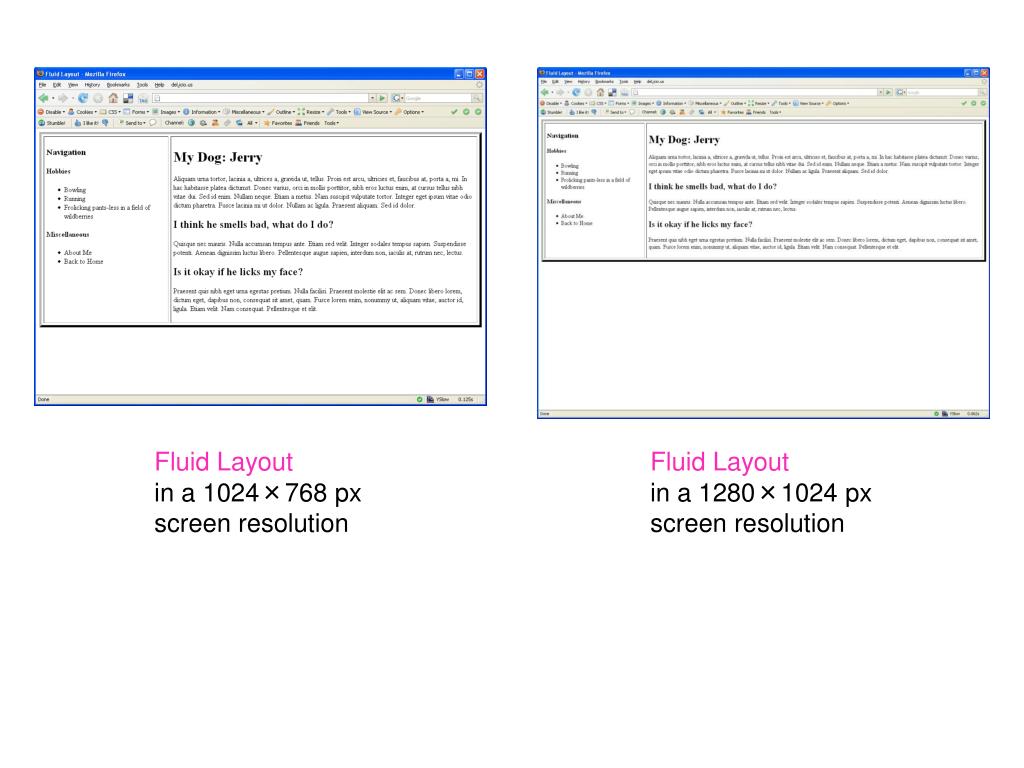Open the Cookies dropdown in the left window
The width and height of the screenshot is (1024, 768).
tap(82, 112)
